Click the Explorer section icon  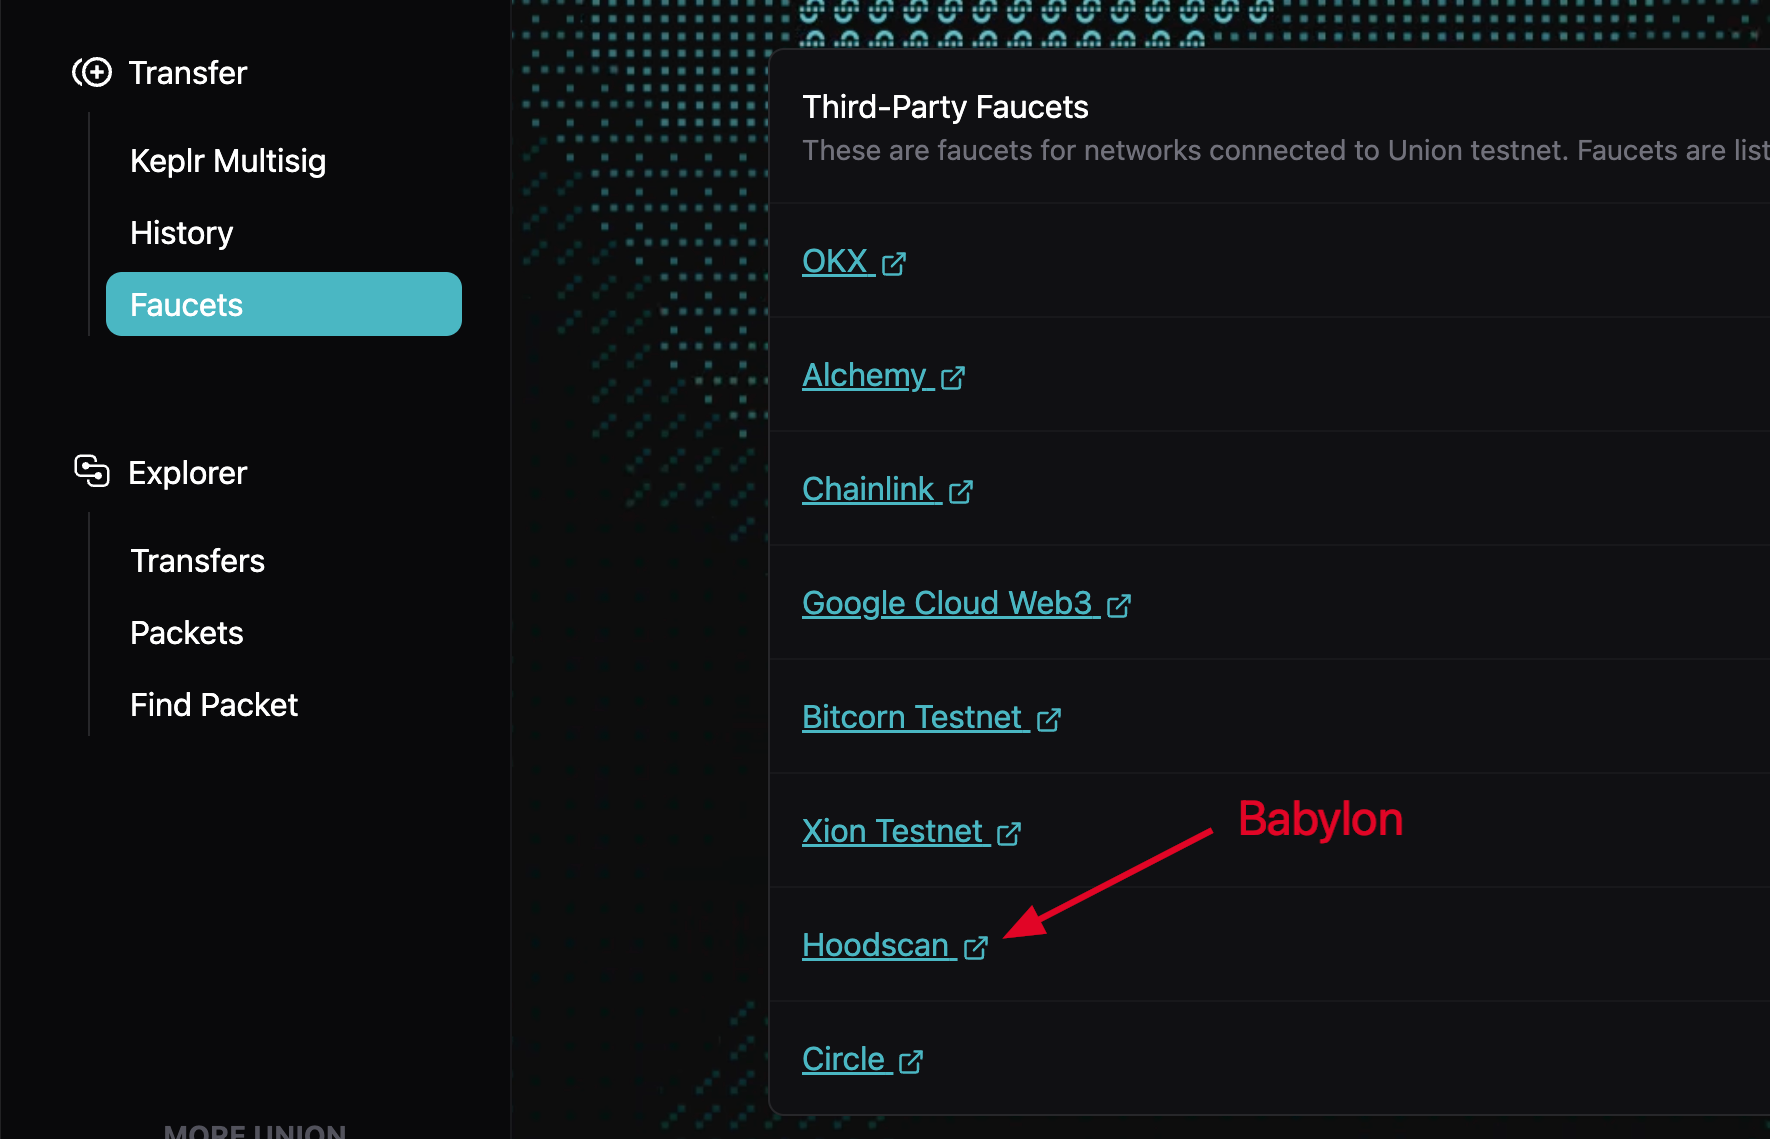92,471
